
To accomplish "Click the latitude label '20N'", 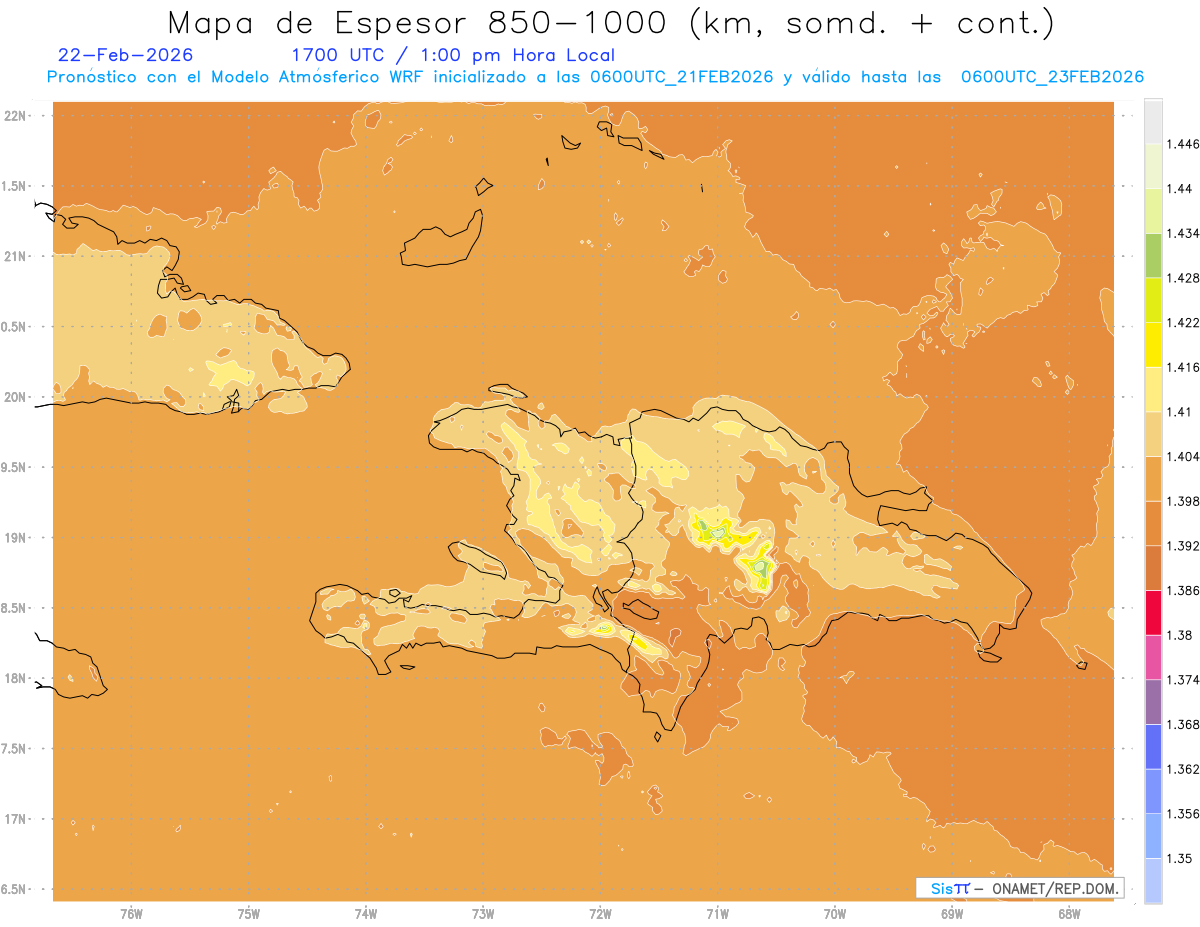I will click(16, 397).
